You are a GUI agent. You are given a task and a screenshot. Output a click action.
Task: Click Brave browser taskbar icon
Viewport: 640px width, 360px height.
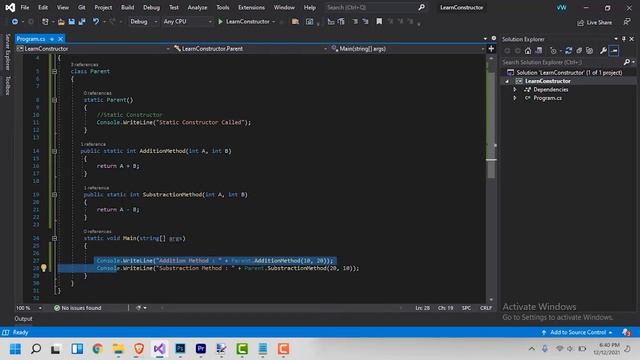(139, 349)
